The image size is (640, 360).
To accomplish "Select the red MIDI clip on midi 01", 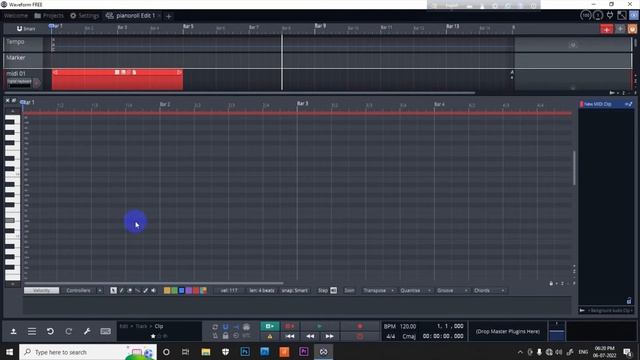I will pyautogui.click(x=117, y=79).
